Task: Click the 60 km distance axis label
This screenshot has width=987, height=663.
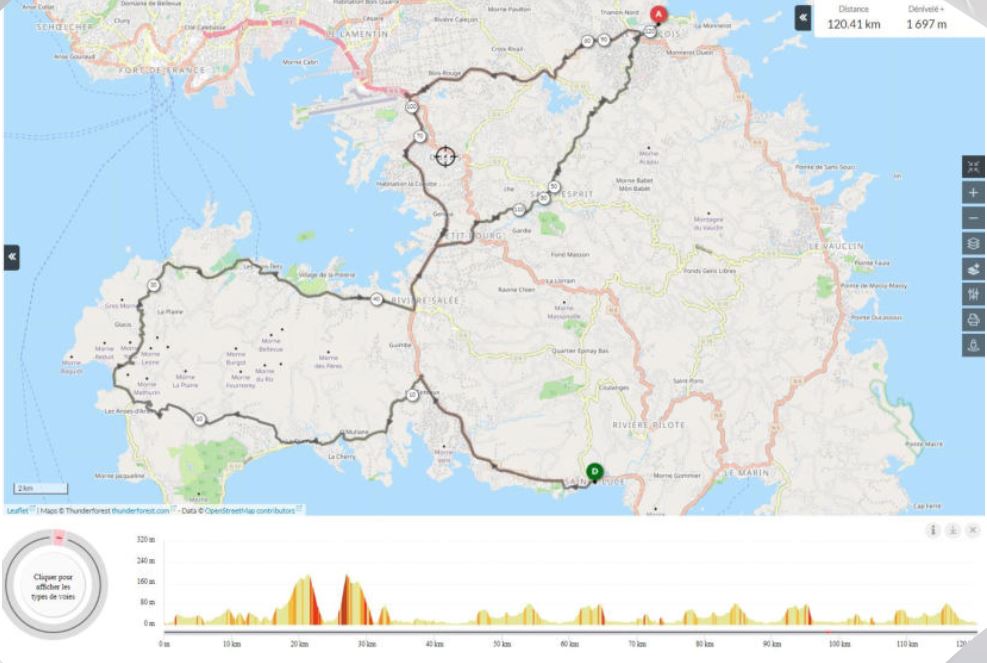Action: coord(570,644)
